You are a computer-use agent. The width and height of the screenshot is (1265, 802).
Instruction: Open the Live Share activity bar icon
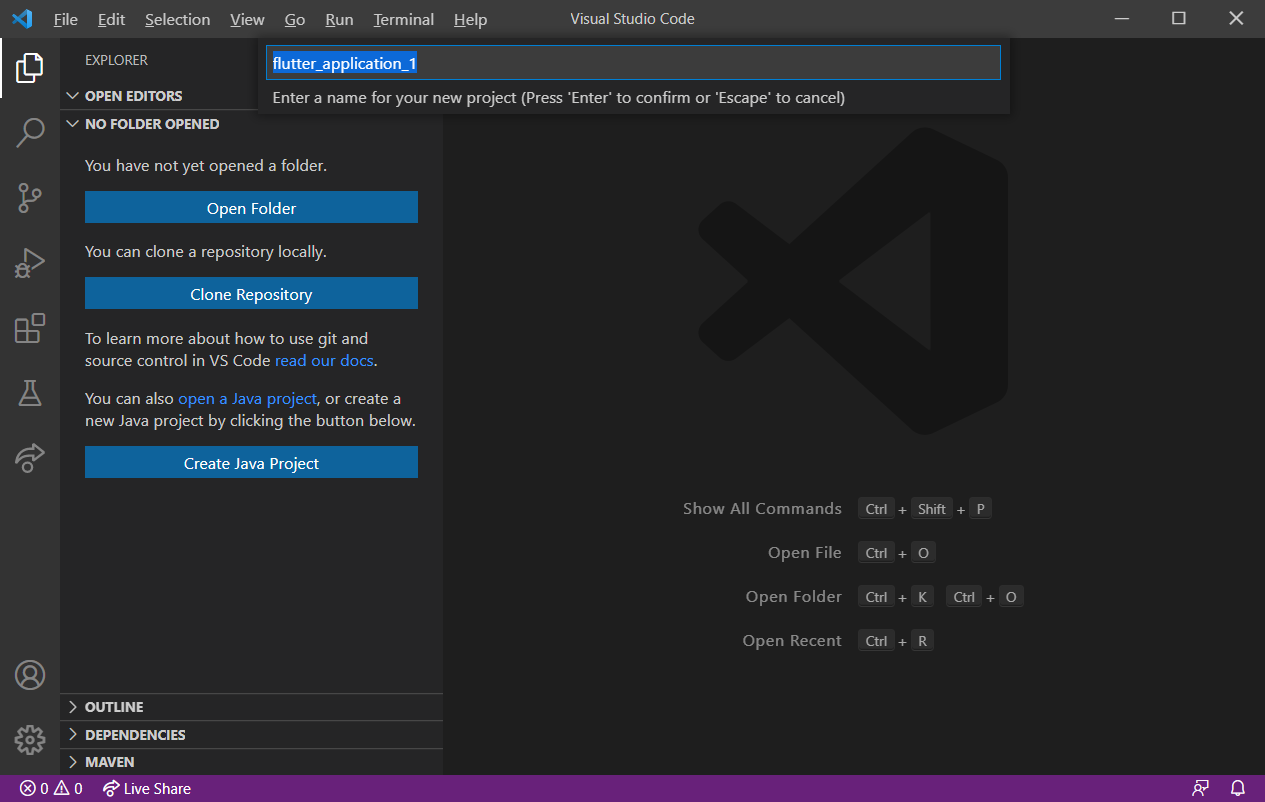30,457
